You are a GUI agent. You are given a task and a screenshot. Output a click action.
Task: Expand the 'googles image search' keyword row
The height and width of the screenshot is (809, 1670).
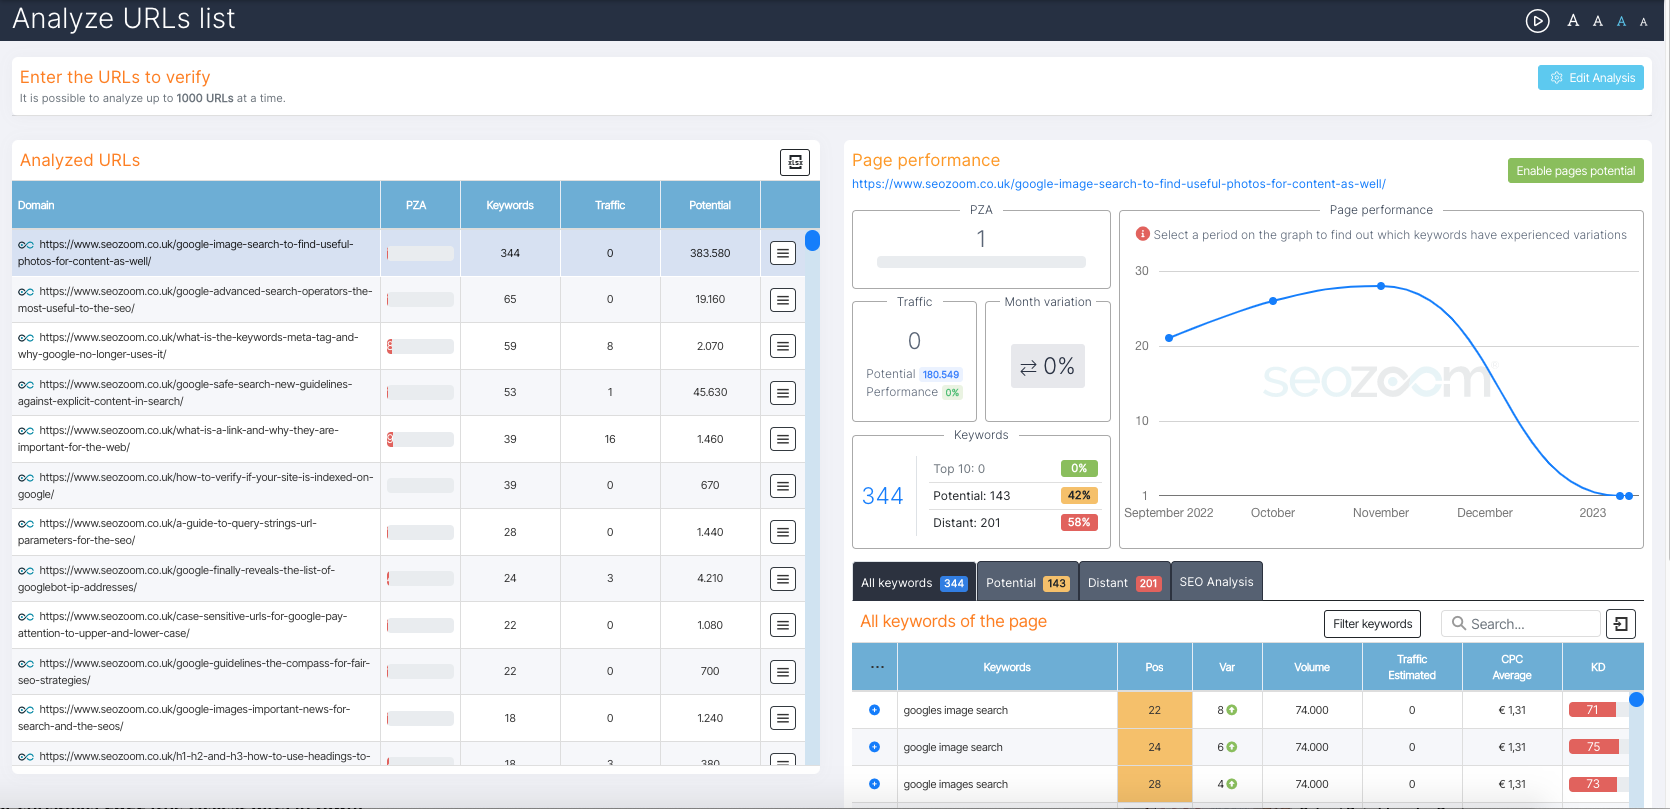tap(874, 710)
